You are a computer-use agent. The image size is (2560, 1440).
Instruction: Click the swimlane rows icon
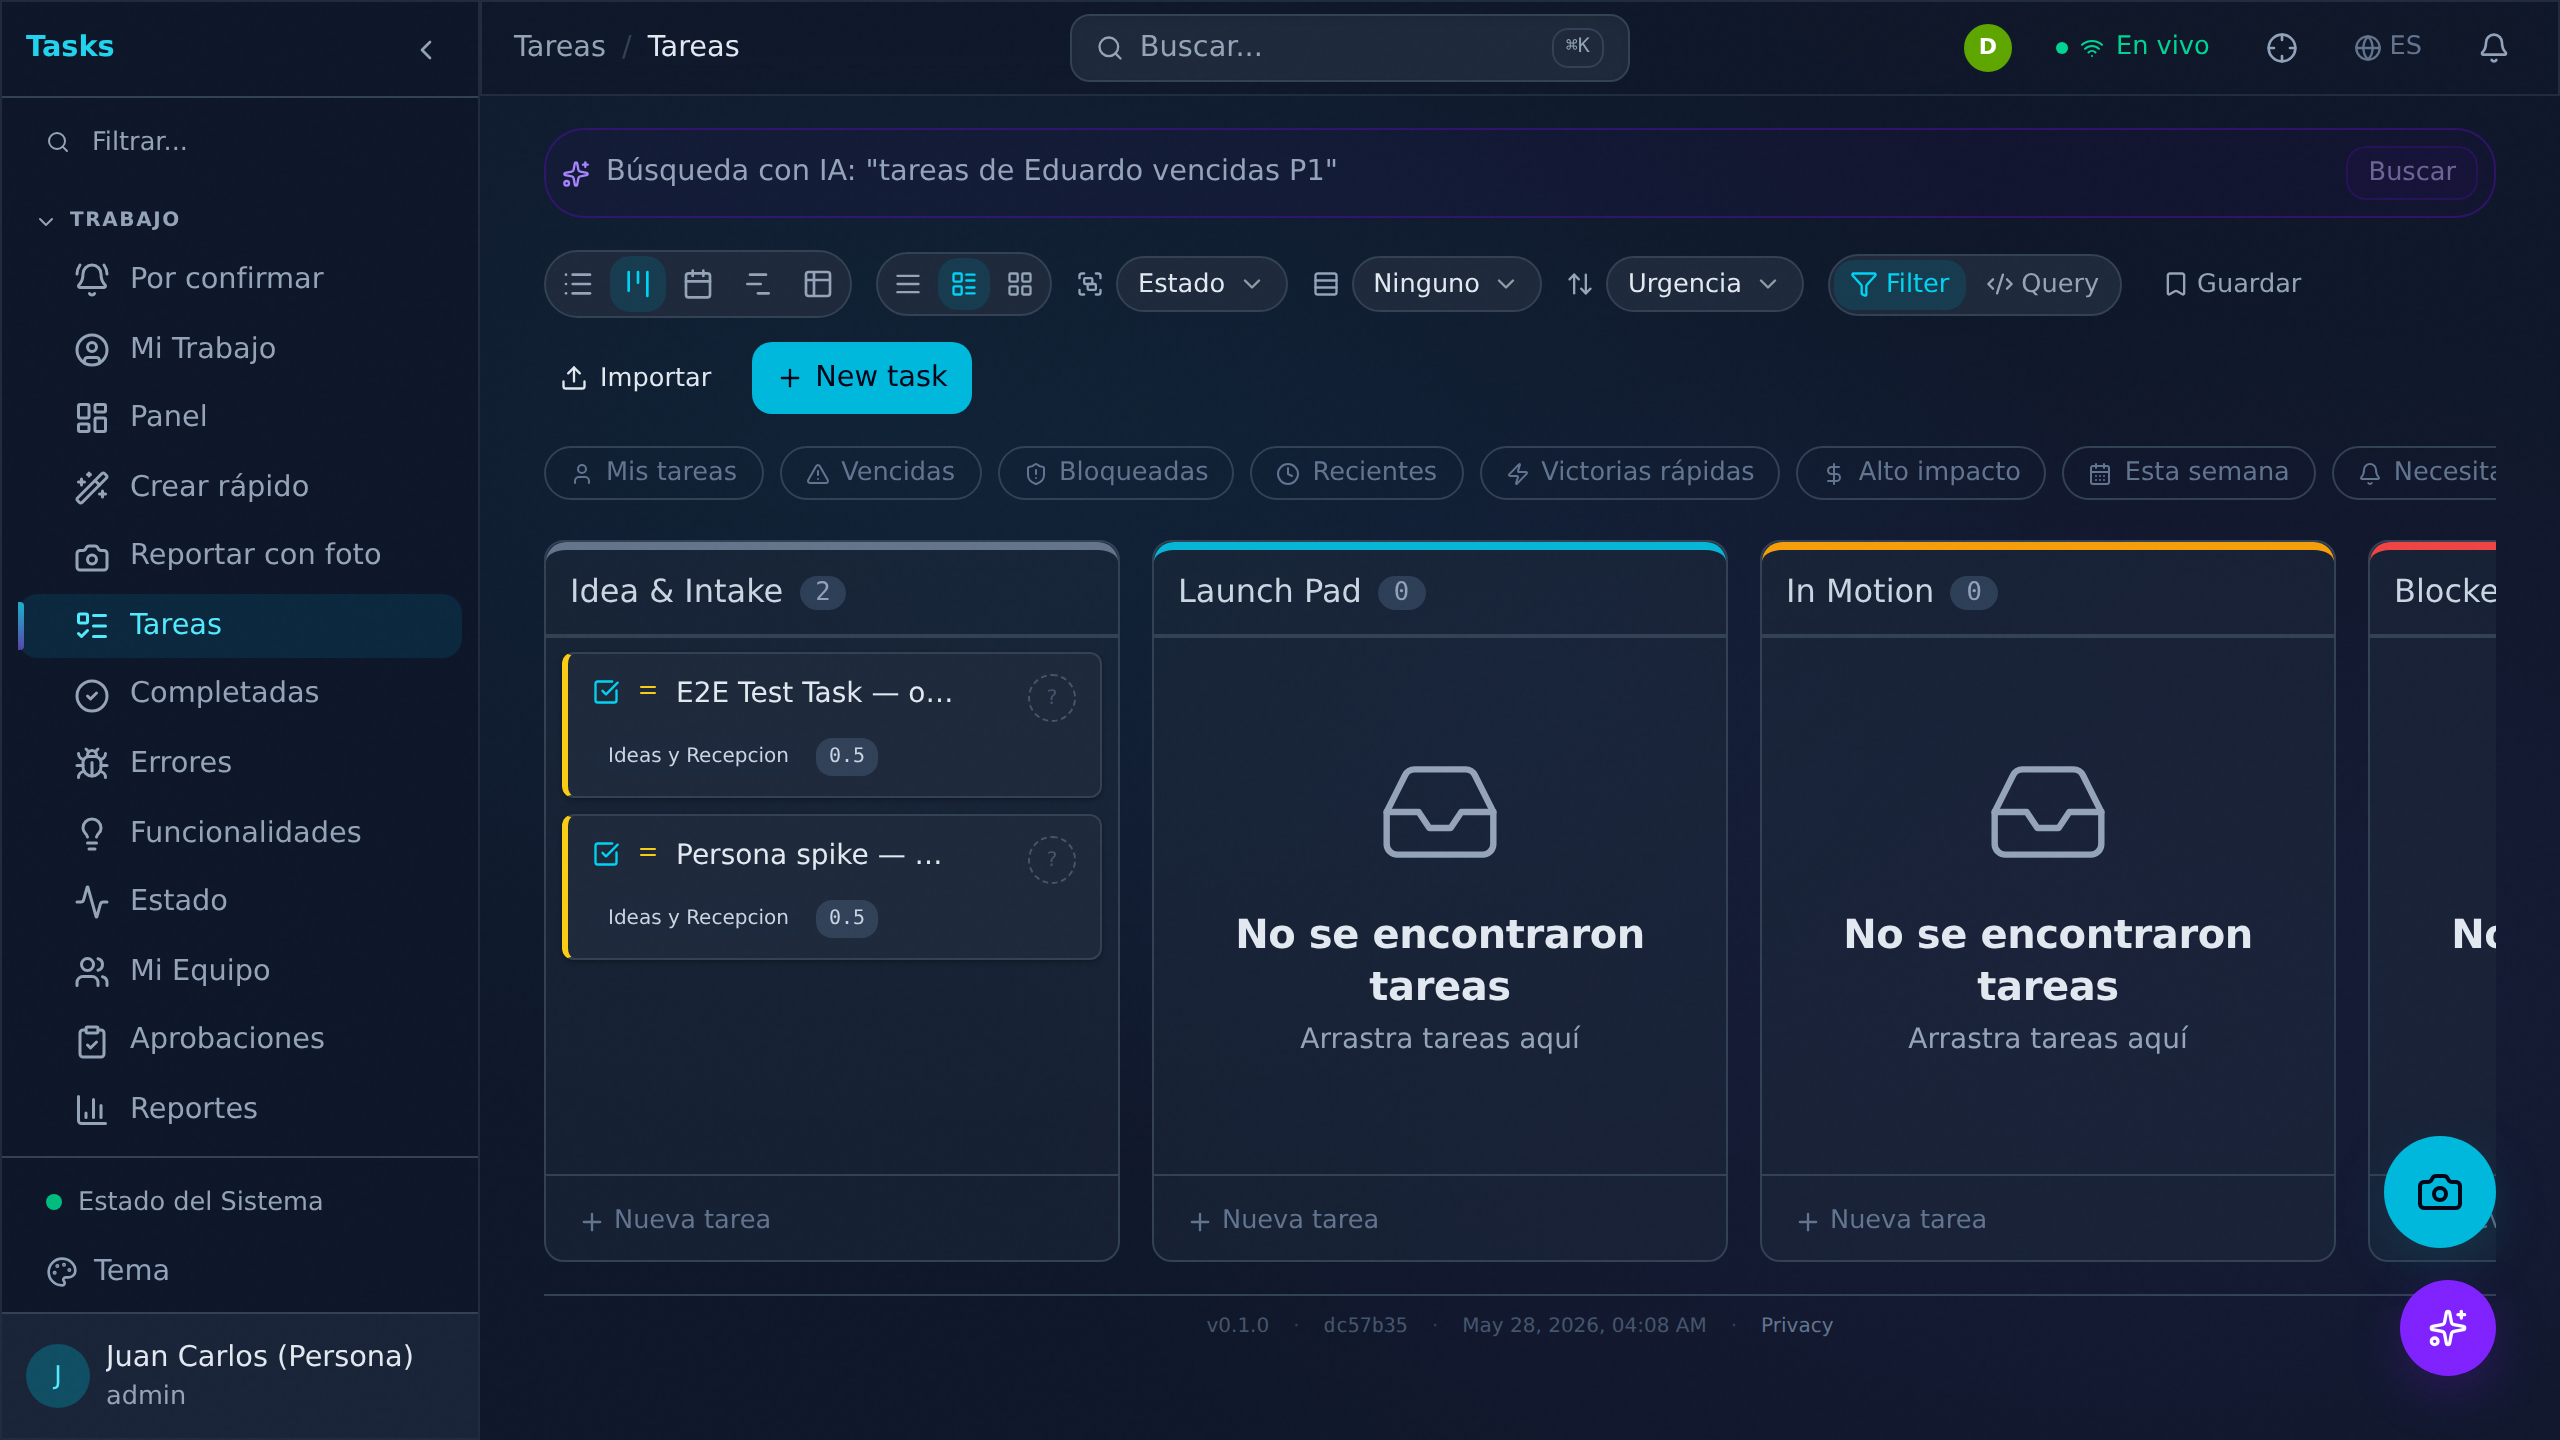click(x=1326, y=284)
